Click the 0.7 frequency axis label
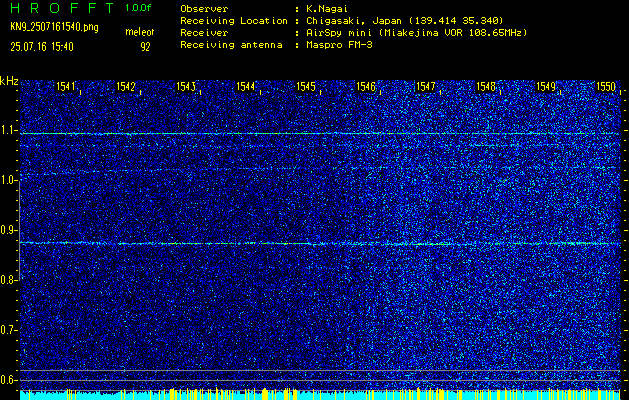This screenshot has height=400, width=629. (7, 330)
